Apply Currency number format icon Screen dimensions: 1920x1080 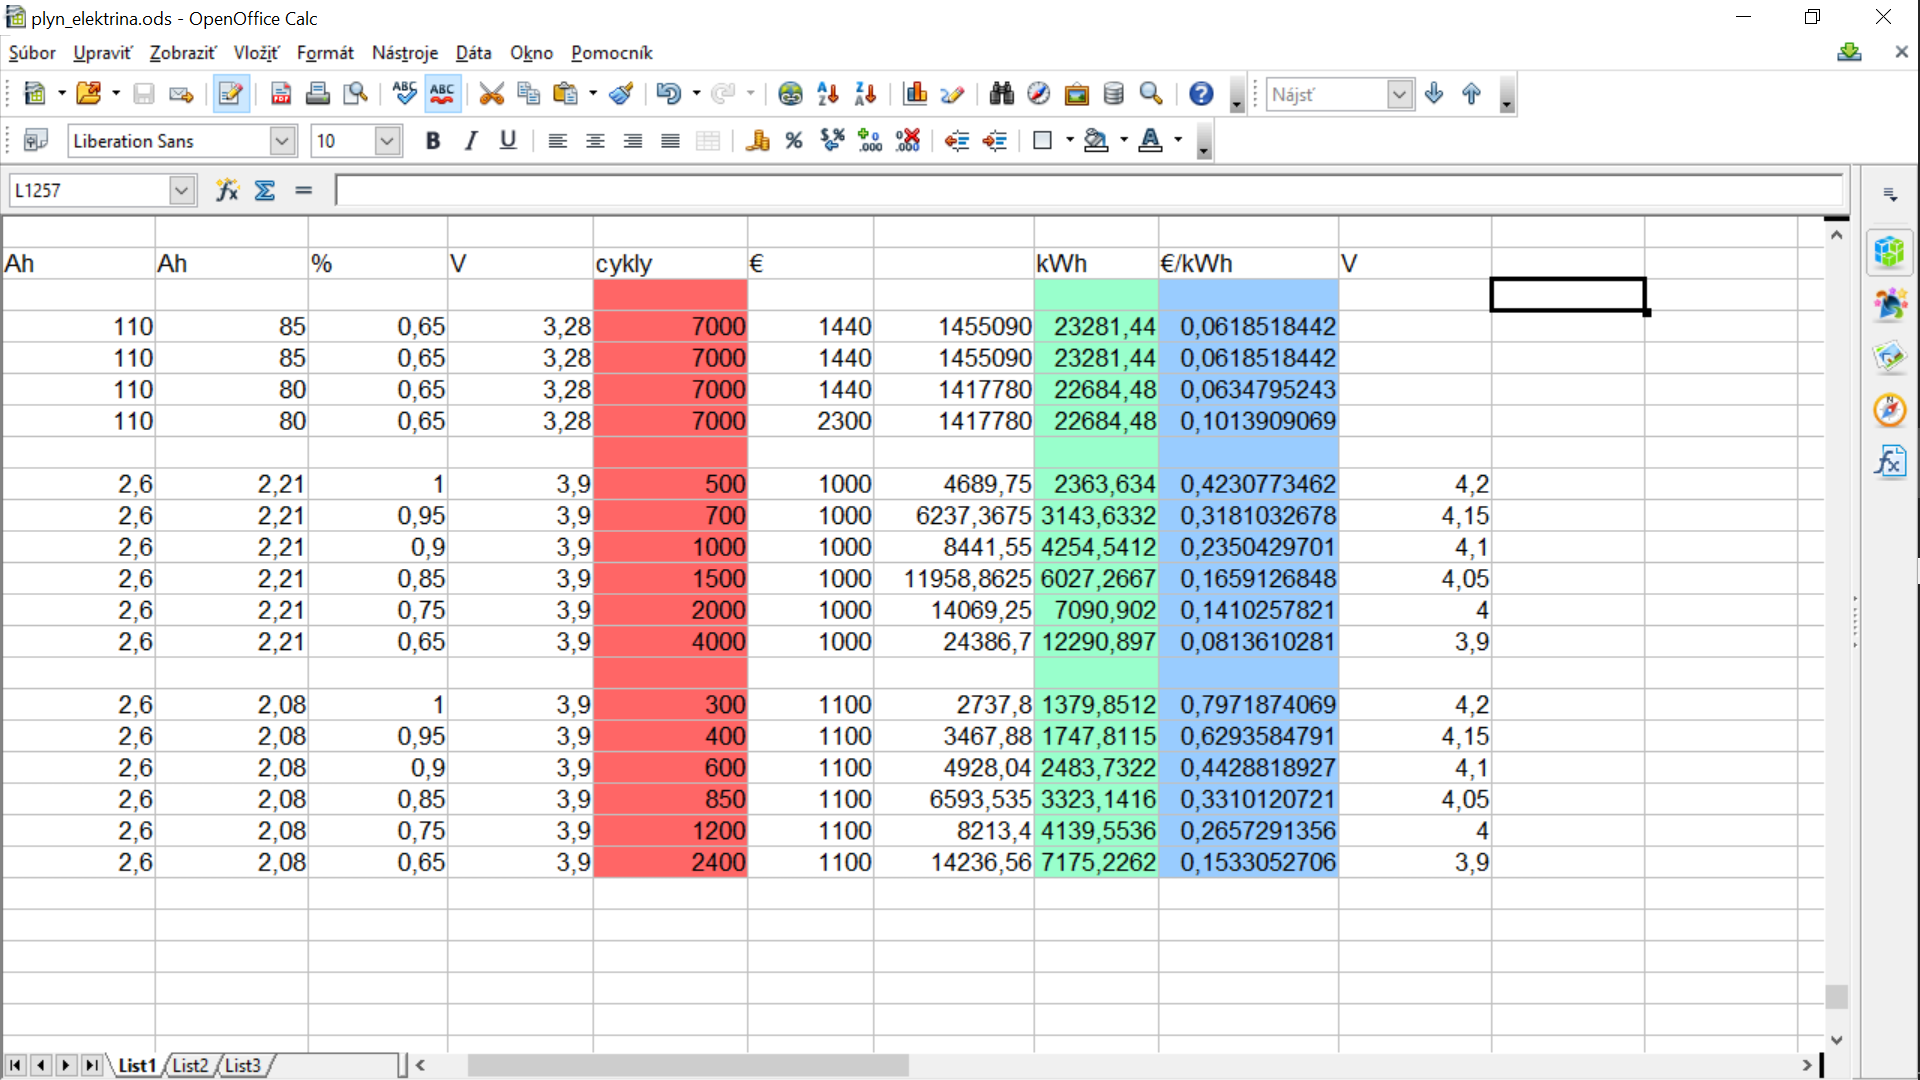[757, 141]
